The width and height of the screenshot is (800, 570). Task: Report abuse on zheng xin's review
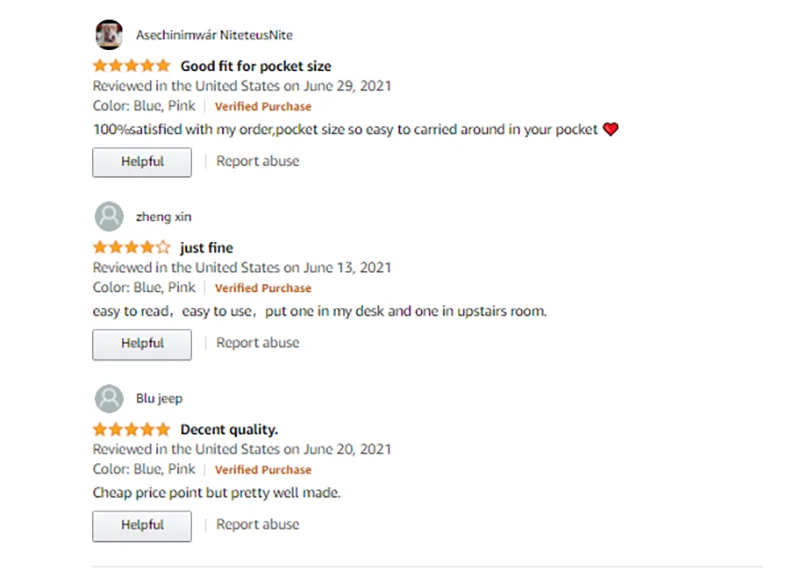pyautogui.click(x=258, y=343)
